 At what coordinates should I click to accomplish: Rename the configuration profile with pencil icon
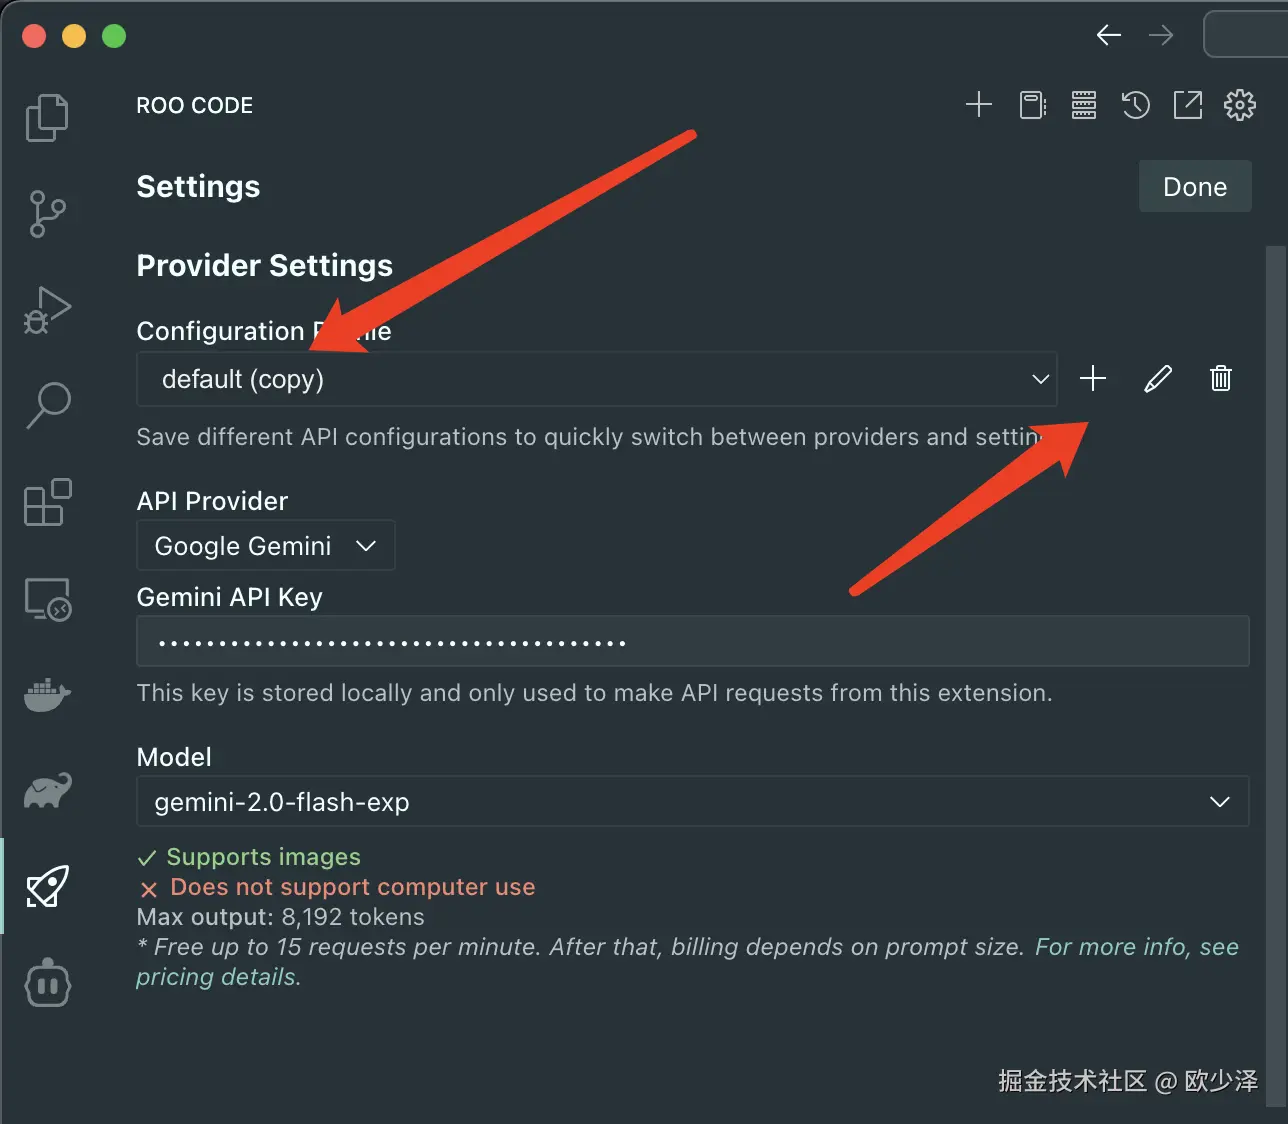coord(1157,378)
